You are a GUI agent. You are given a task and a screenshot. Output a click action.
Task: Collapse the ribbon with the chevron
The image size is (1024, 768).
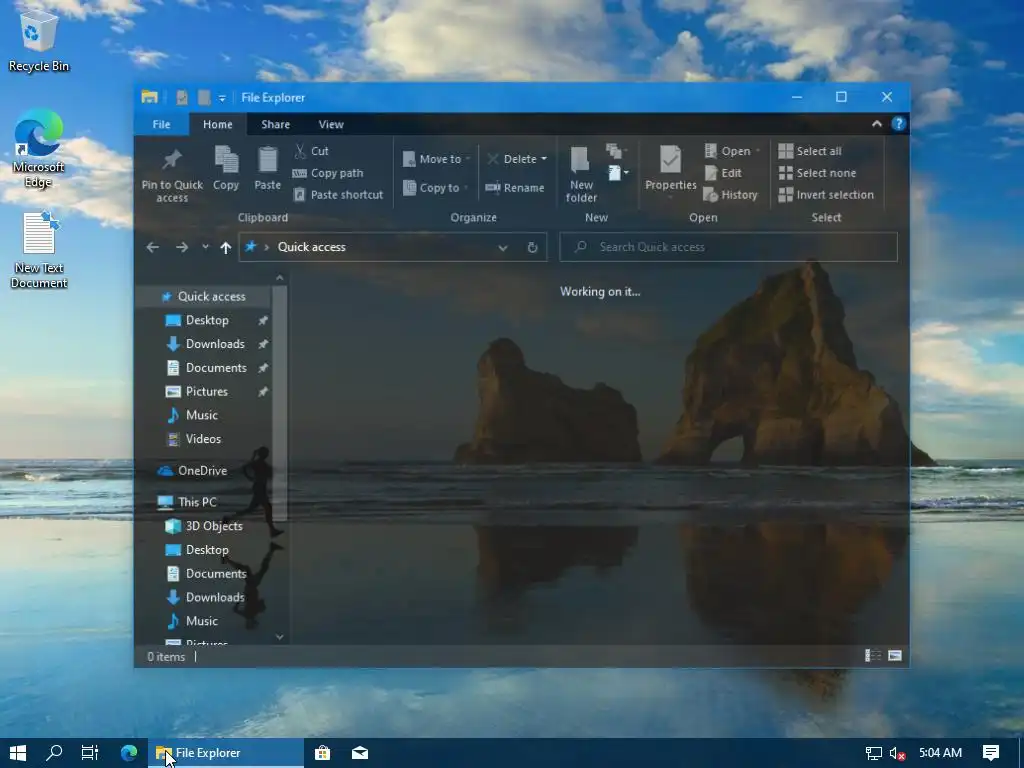(876, 124)
